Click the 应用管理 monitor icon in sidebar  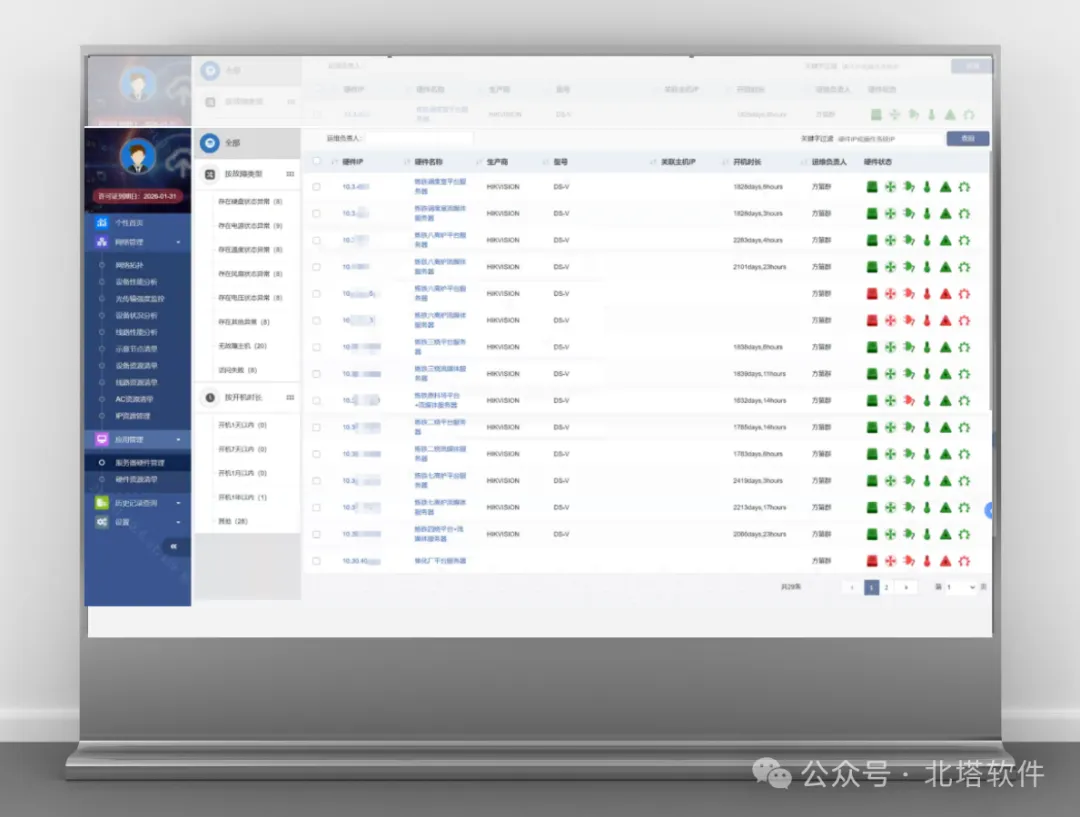102,439
